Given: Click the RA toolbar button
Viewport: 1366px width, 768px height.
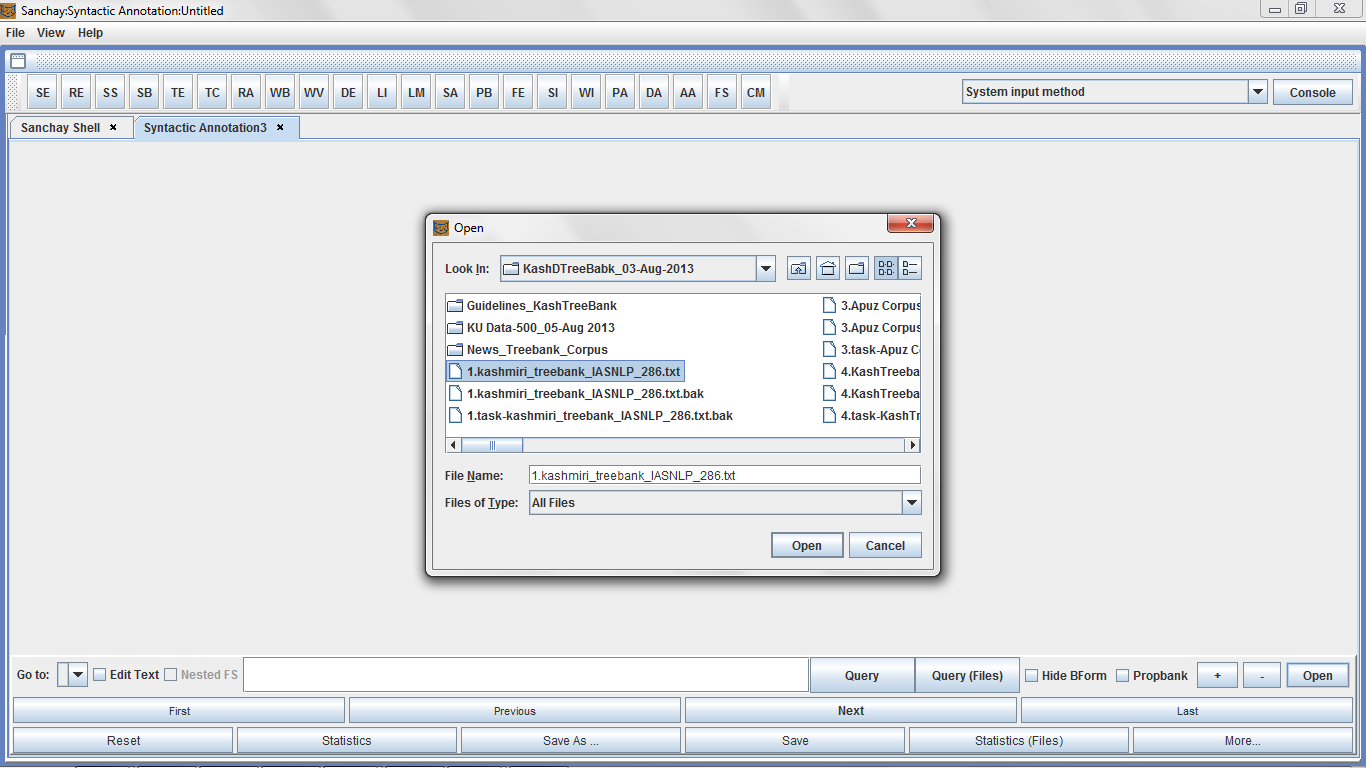Looking at the screenshot, I should pos(246,93).
